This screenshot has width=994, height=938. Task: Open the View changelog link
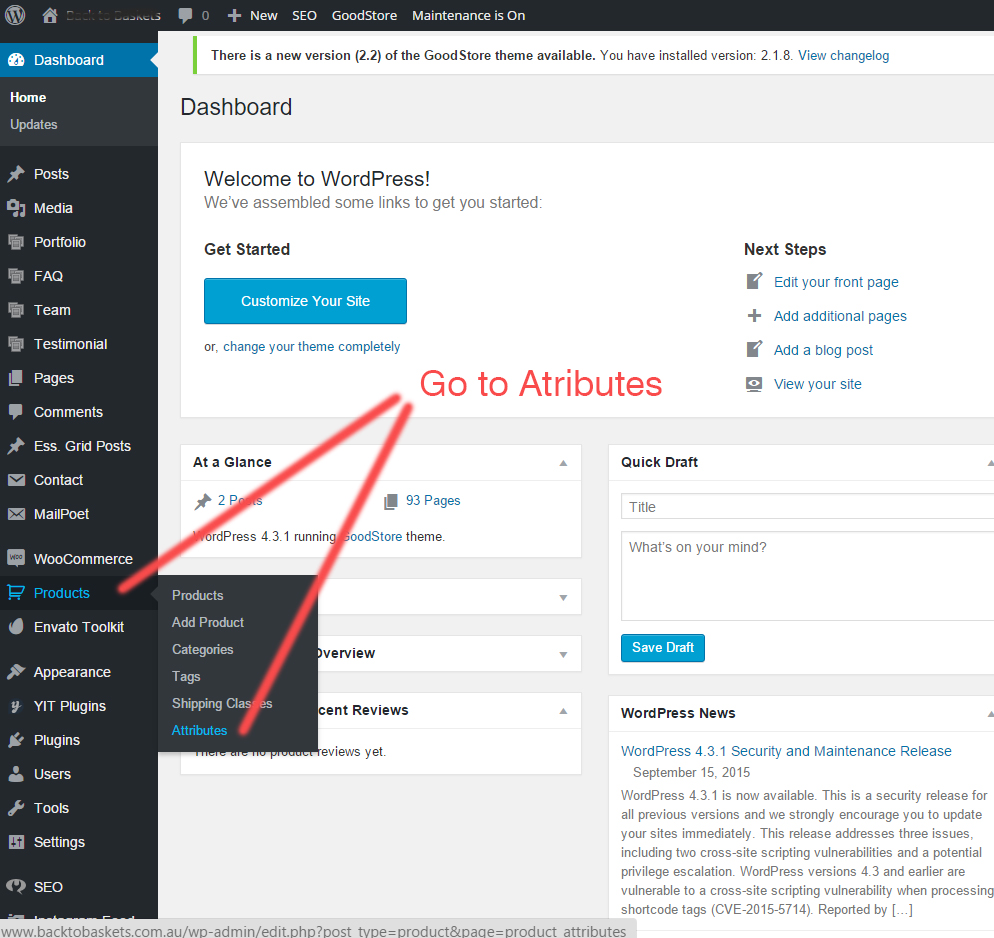843,55
